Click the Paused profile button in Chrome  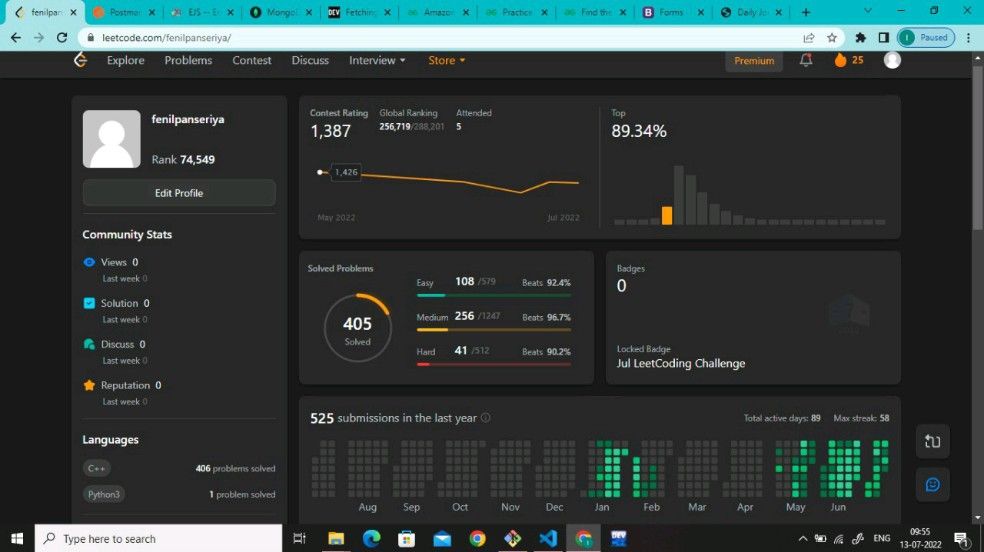click(x=926, y=38)
